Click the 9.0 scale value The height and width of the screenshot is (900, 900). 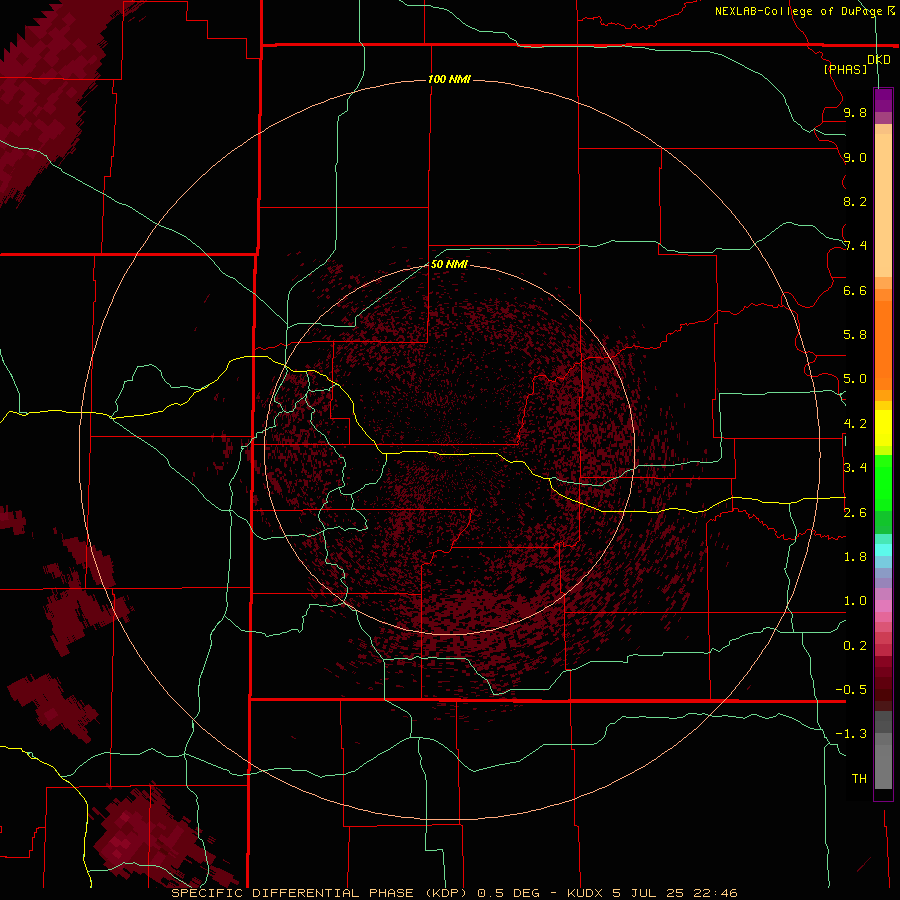click(855, 157)
